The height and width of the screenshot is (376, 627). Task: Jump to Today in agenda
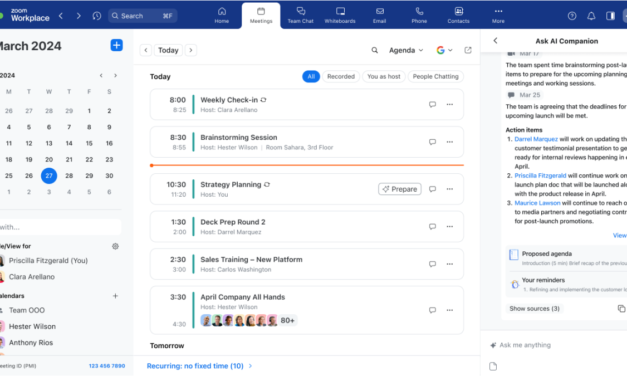coord(168,50)
